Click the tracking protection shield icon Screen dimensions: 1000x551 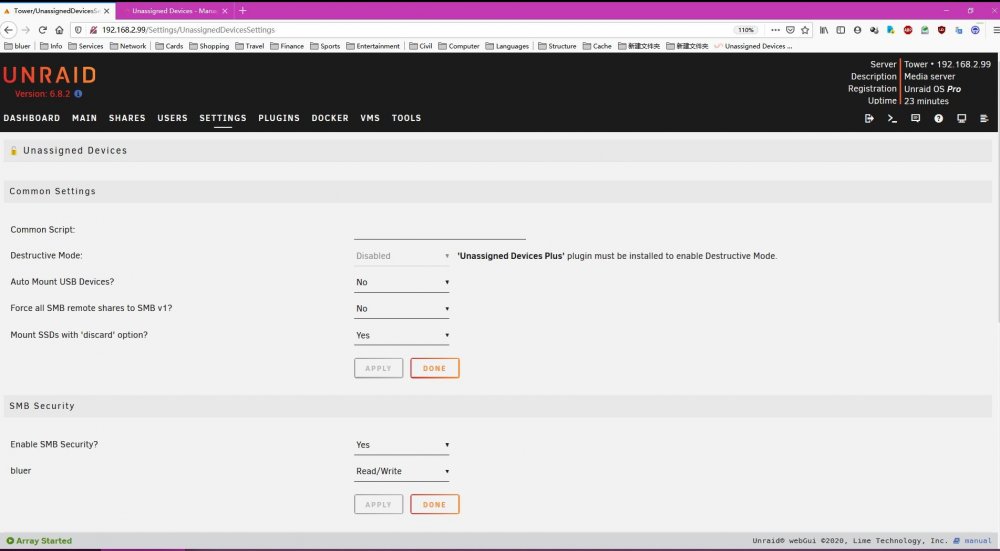coord(78,30)
